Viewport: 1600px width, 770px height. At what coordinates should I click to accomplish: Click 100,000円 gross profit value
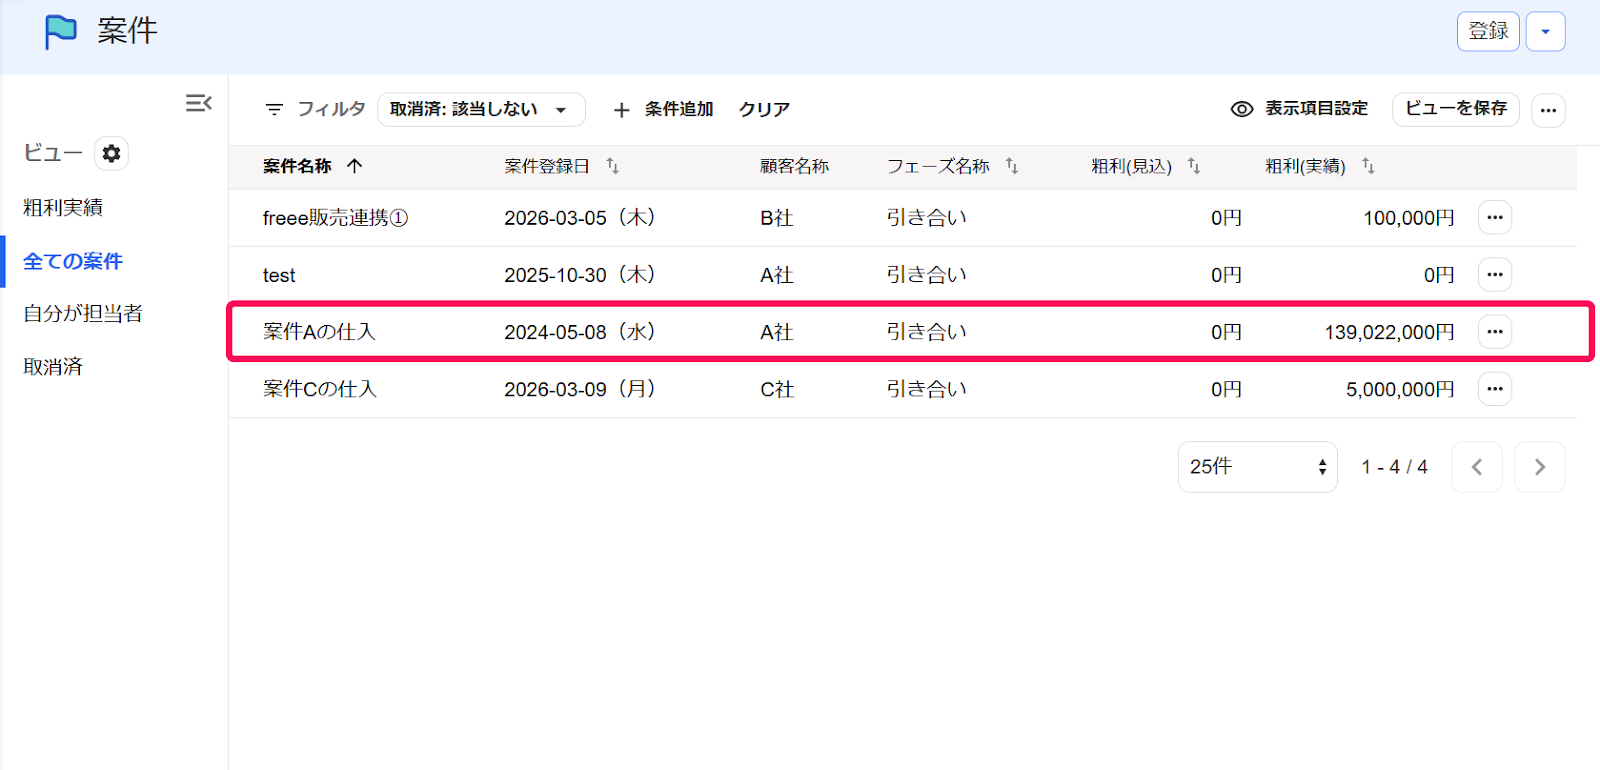click(1409, 218)
